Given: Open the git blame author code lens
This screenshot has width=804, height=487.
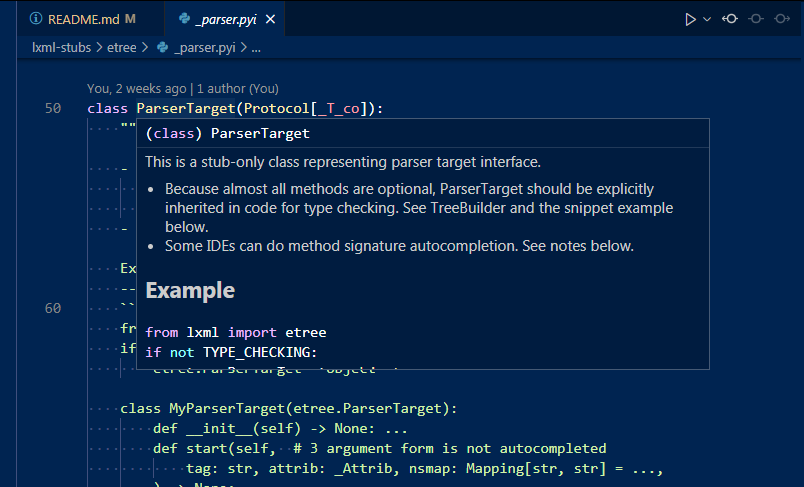Looking at the screenshot, I should [x=183, y=88].
